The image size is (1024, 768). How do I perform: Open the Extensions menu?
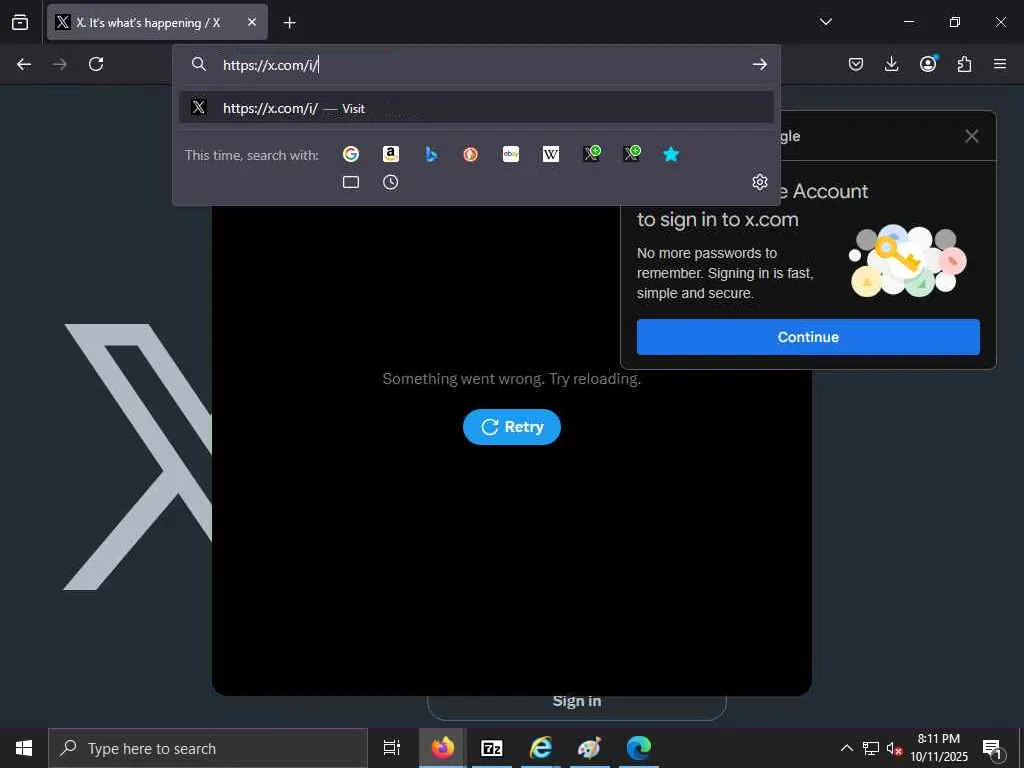(x=964, y=64)
